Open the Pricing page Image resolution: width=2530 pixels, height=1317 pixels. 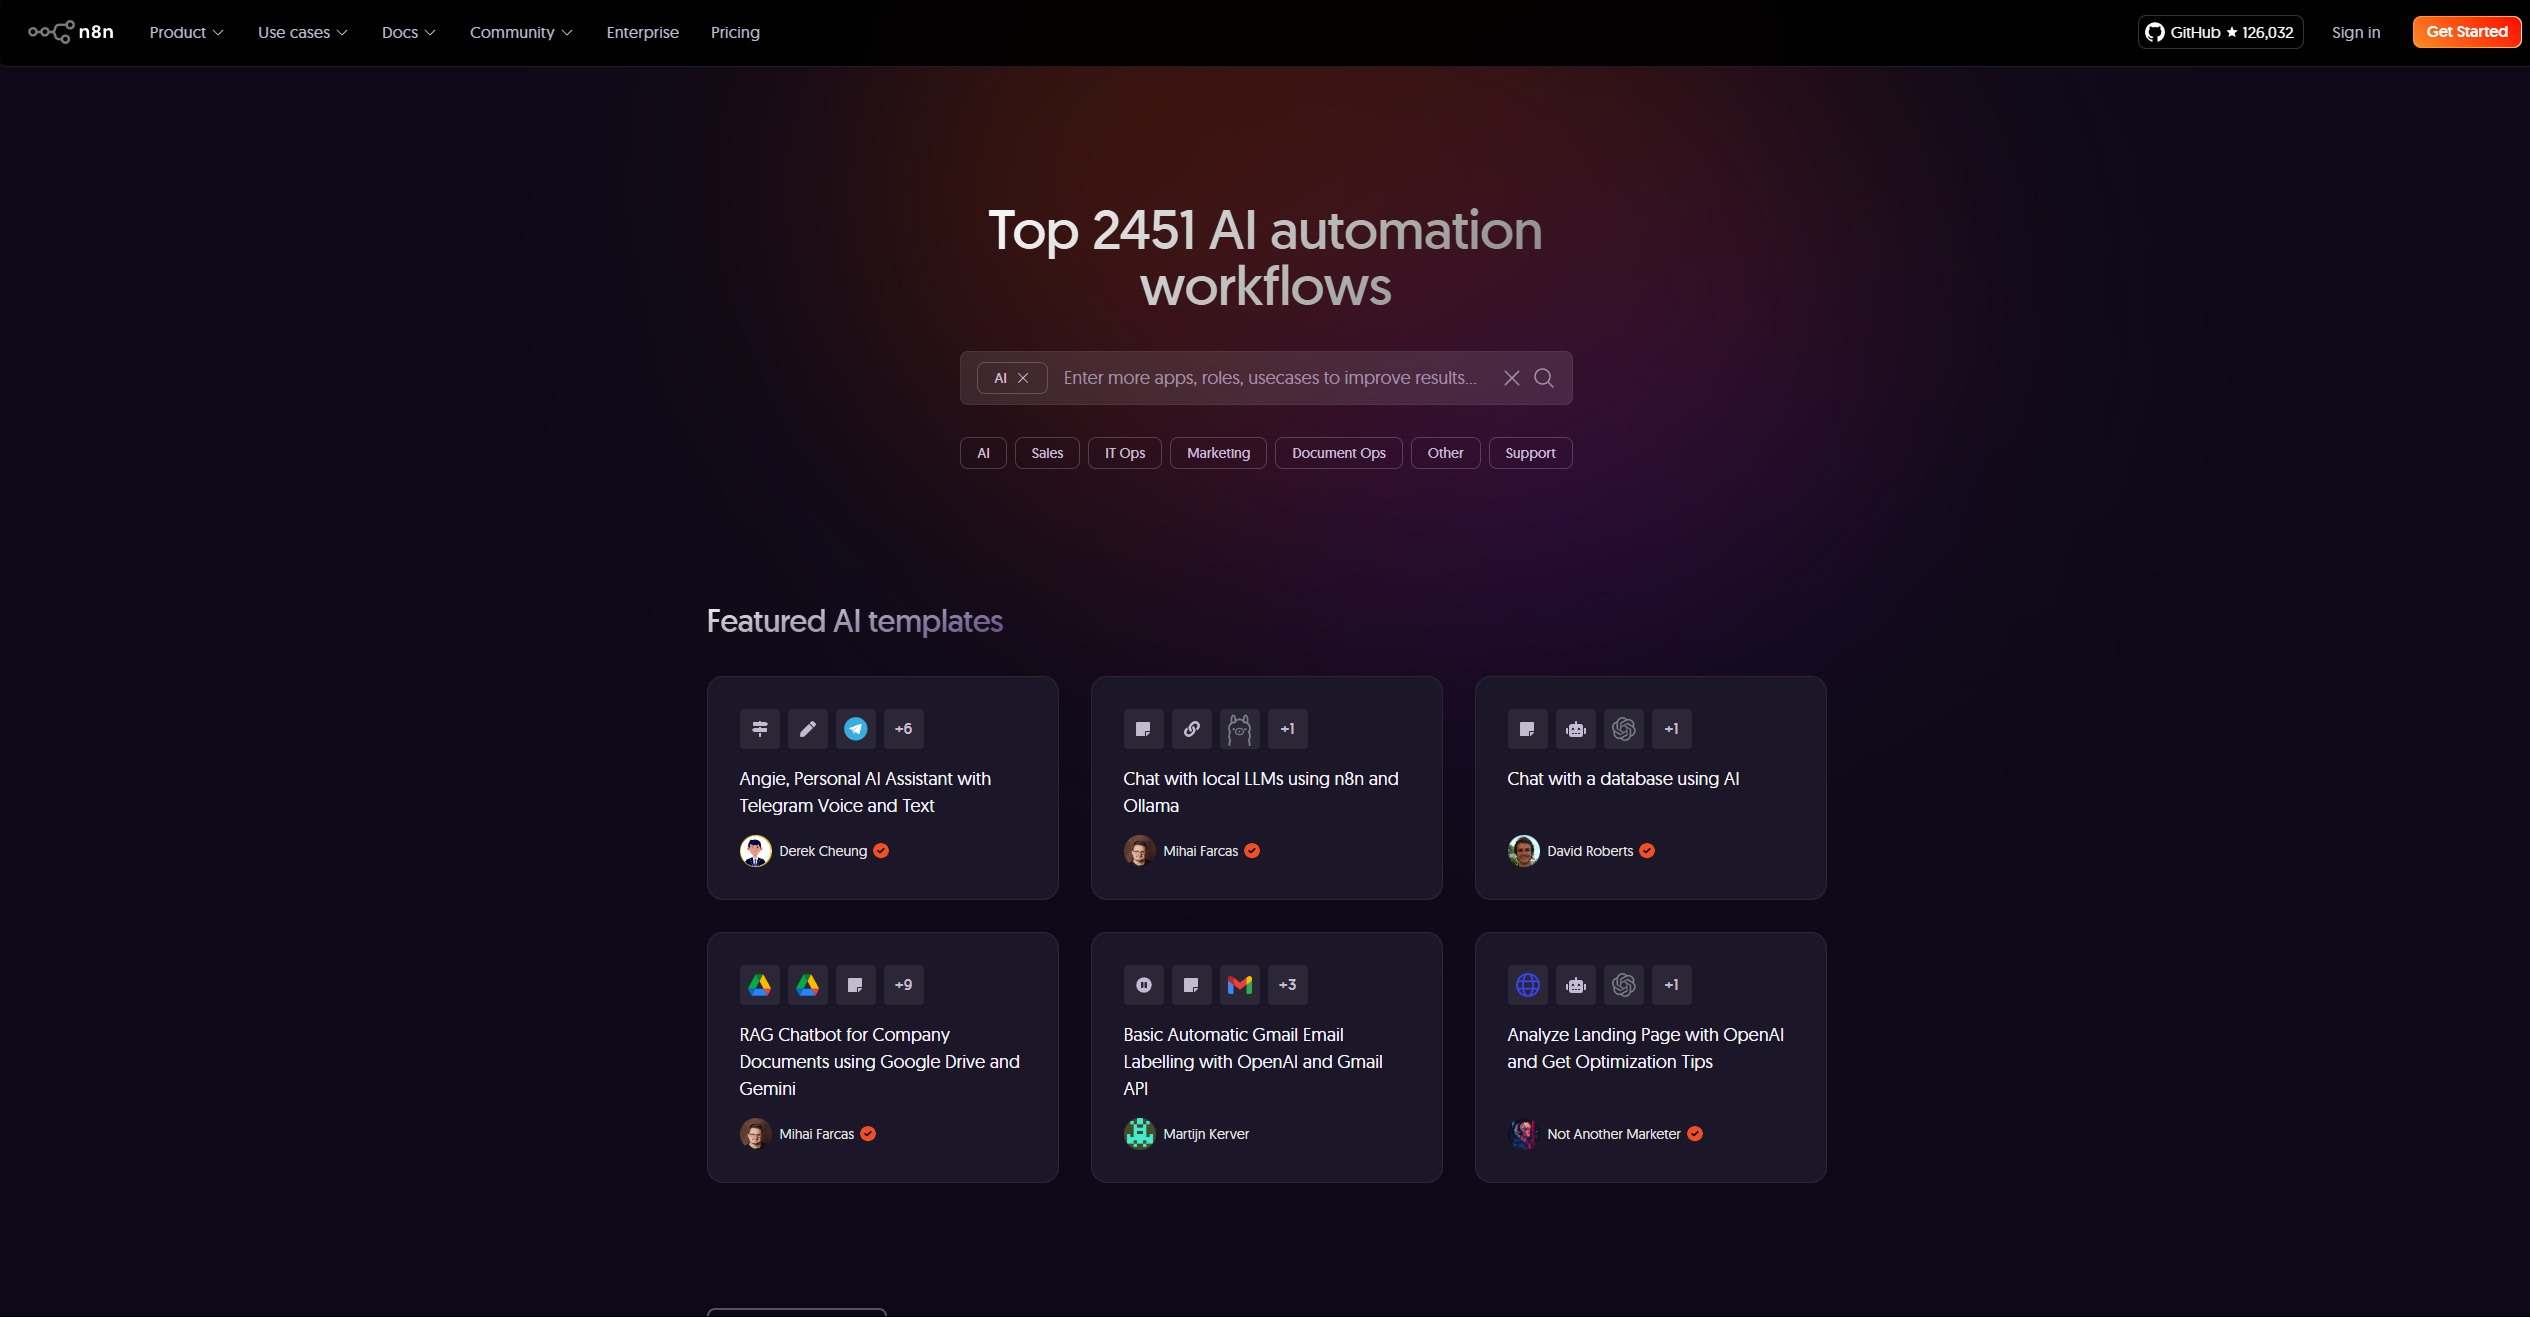click(735, 32)
